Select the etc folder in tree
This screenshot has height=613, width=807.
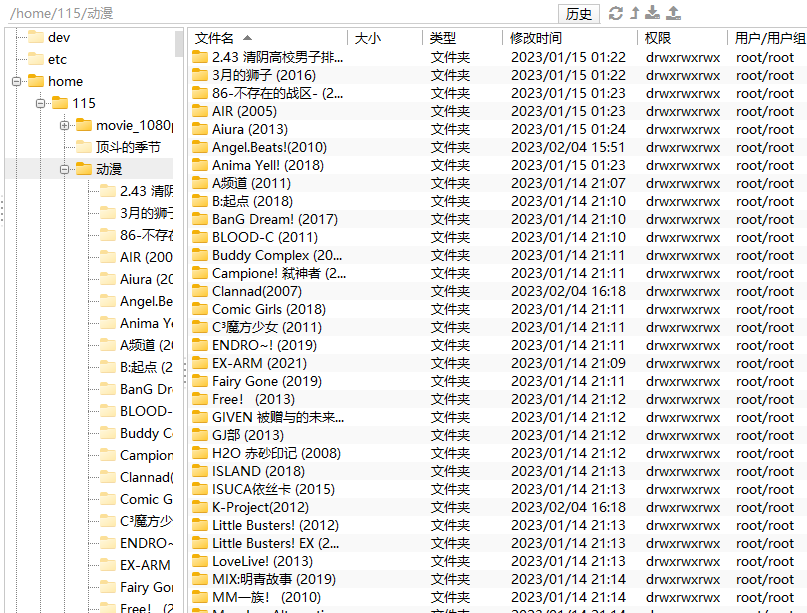pos(57,60)
